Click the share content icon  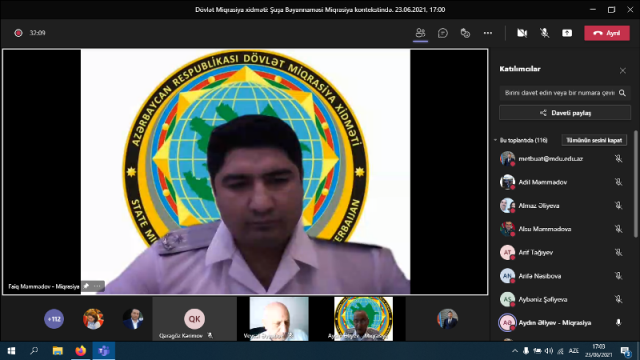click(567, 33)
